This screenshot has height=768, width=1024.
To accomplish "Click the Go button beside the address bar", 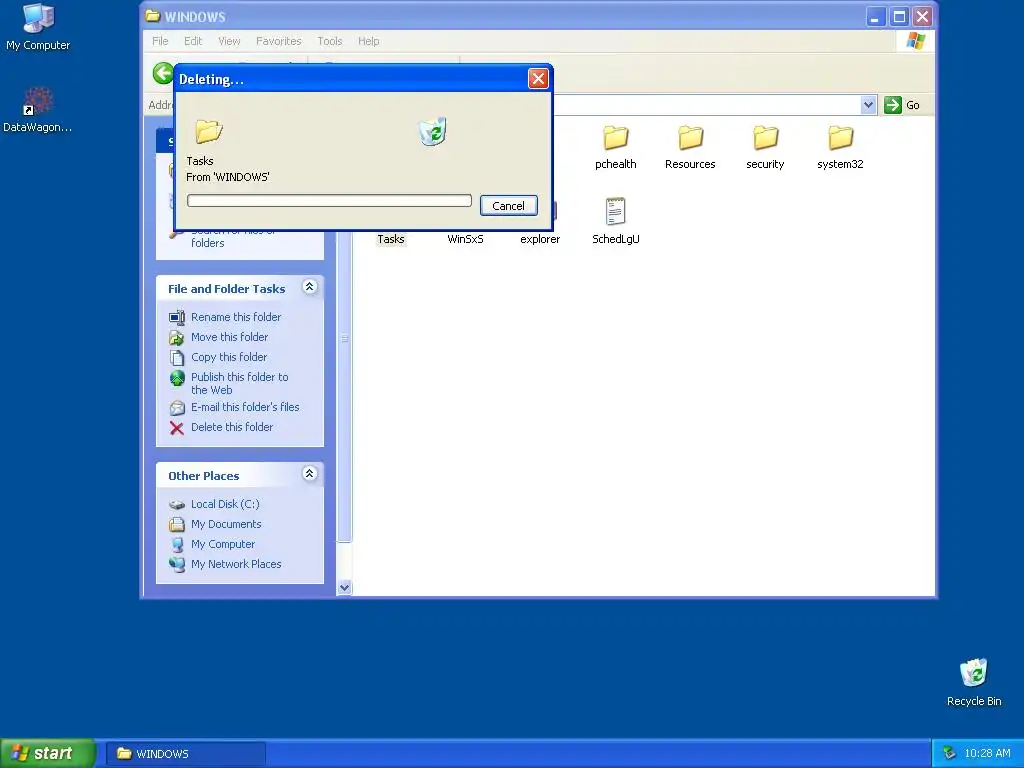I will 903,105.
